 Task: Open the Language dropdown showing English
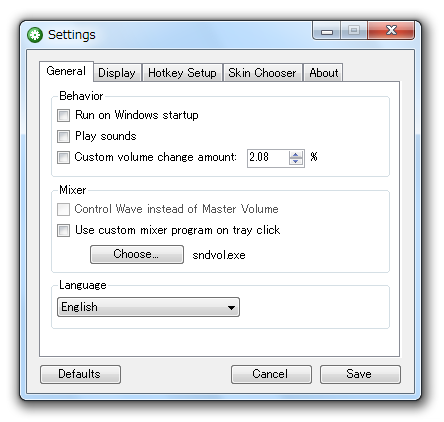click(148, 307)
